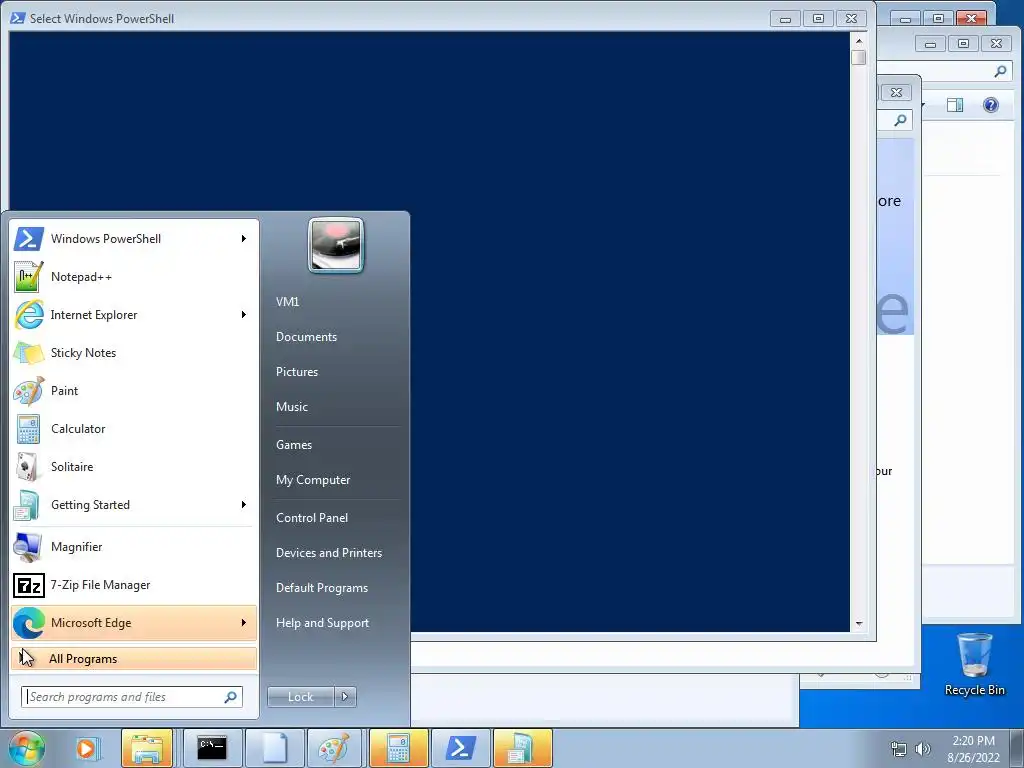Open Getting Started entry
This screenshot has height=768, width=1024.
click(134, 505)
